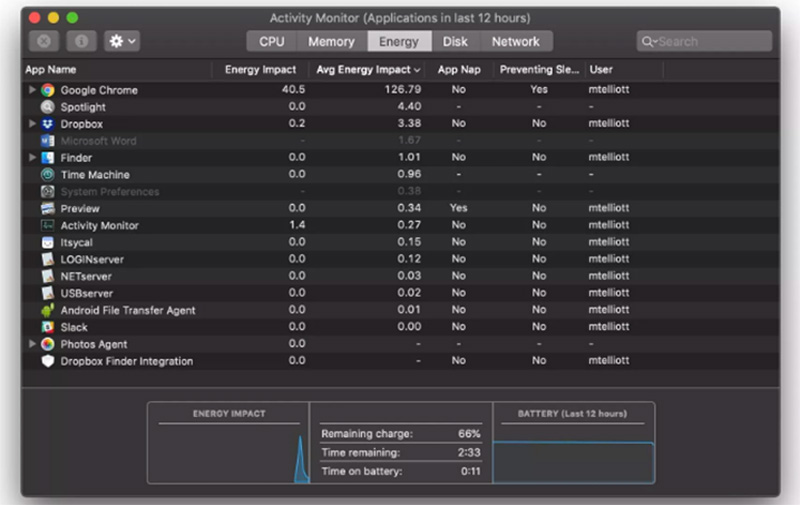The width and height of the screenshot is (800, 505).
Task: Click the Google Chrome app icon
Action: click(48, 90)
